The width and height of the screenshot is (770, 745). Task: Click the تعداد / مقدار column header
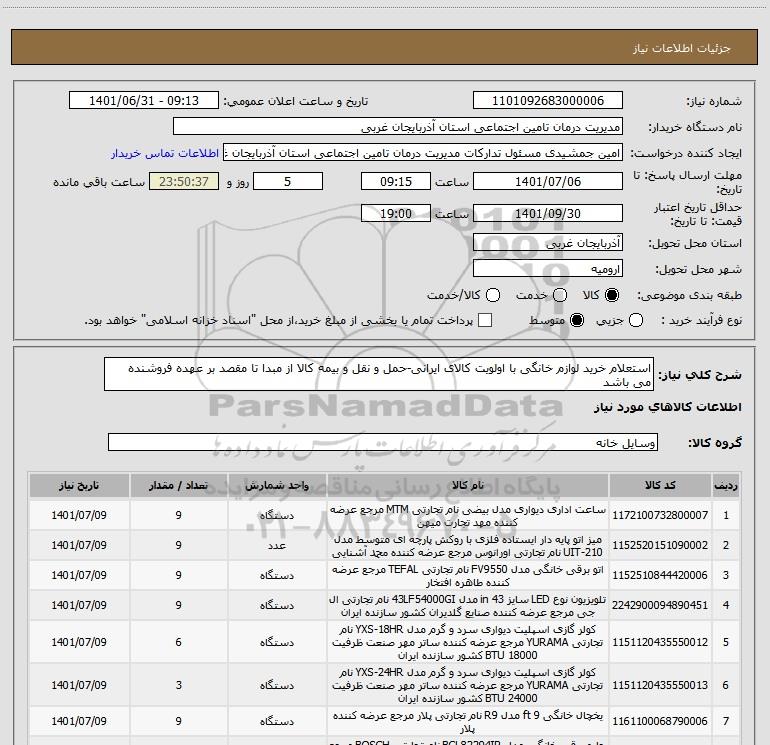(178, 486)
